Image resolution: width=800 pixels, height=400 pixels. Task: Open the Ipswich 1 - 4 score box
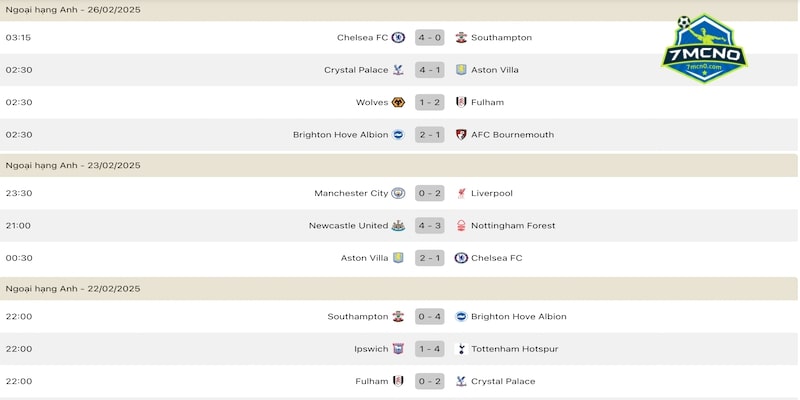click(430, 348)
